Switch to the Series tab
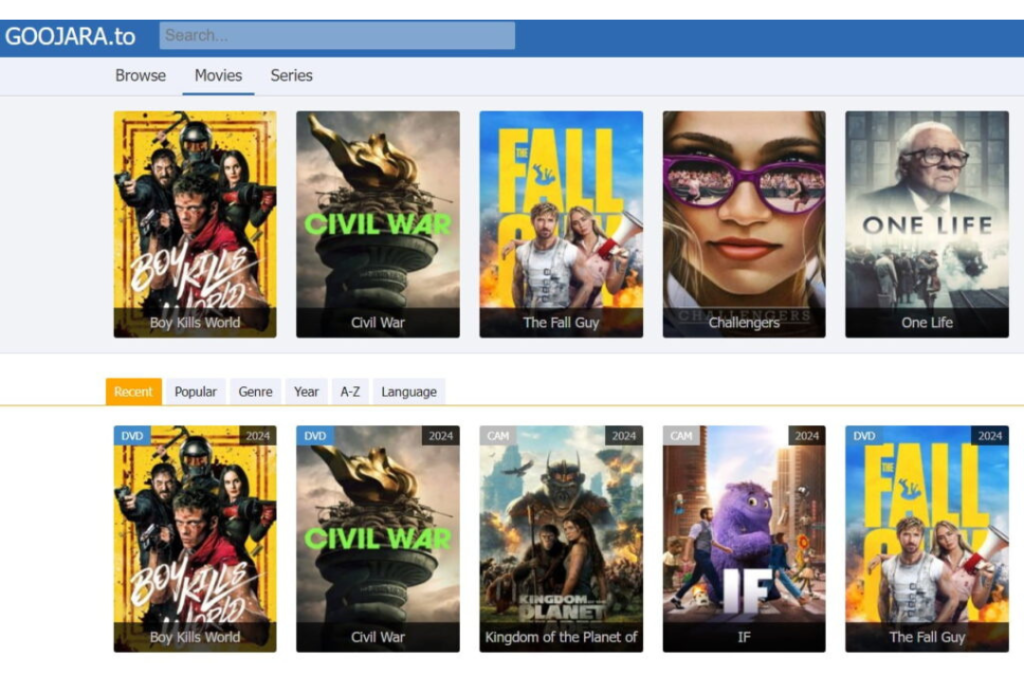 291,76
